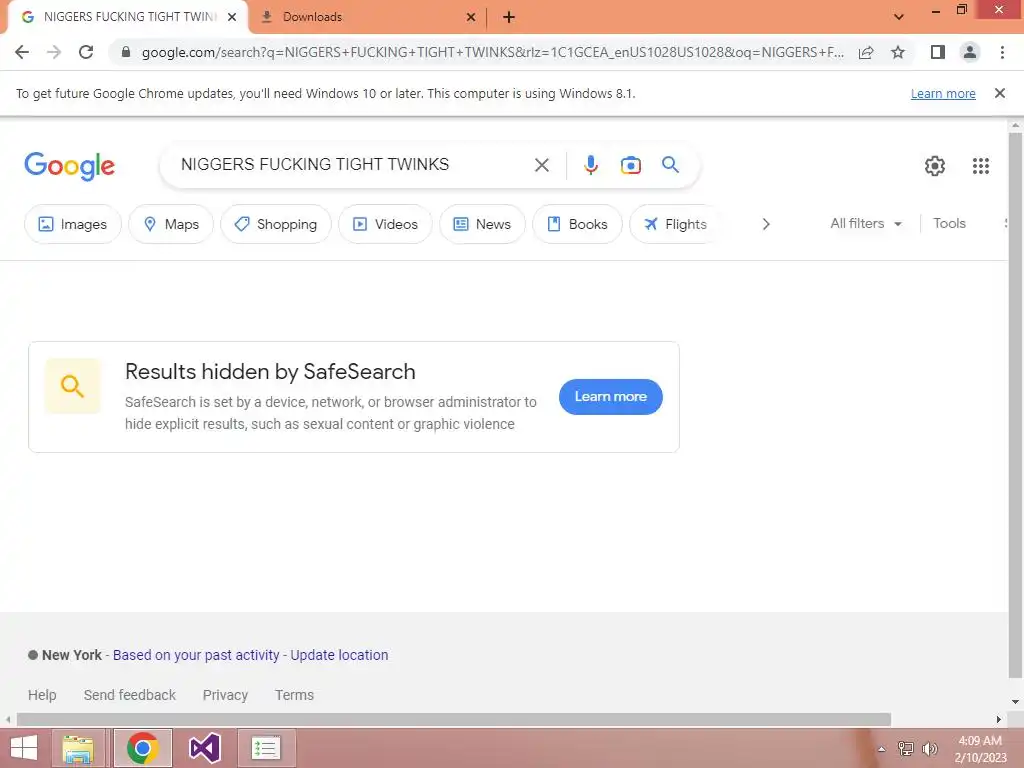
Task: Open the search Tools options
Action: [x=949, y=223]
